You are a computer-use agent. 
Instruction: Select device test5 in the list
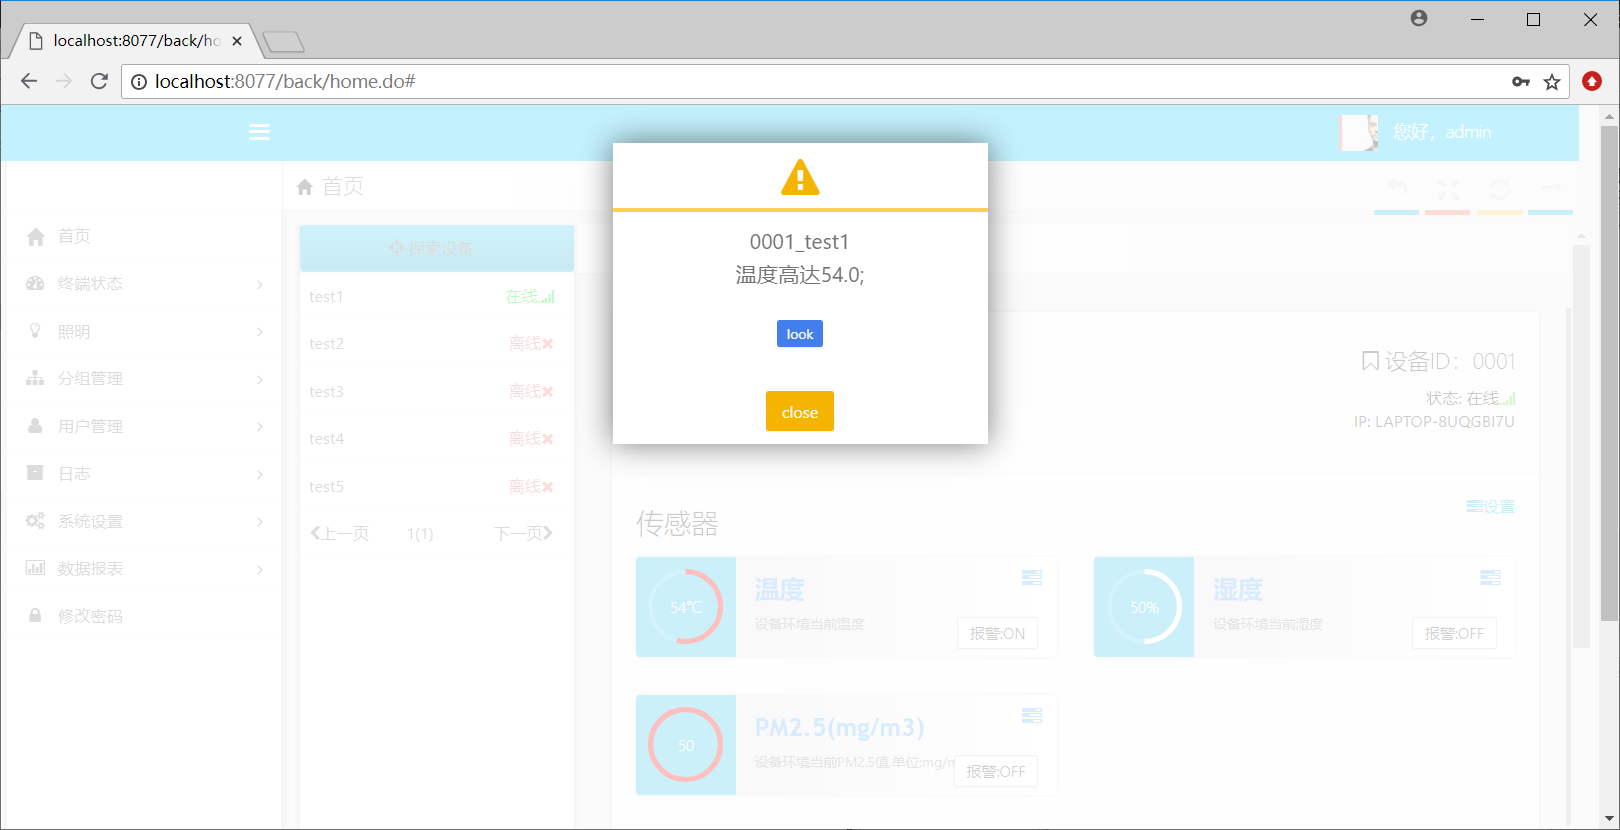tap(437, 486)
